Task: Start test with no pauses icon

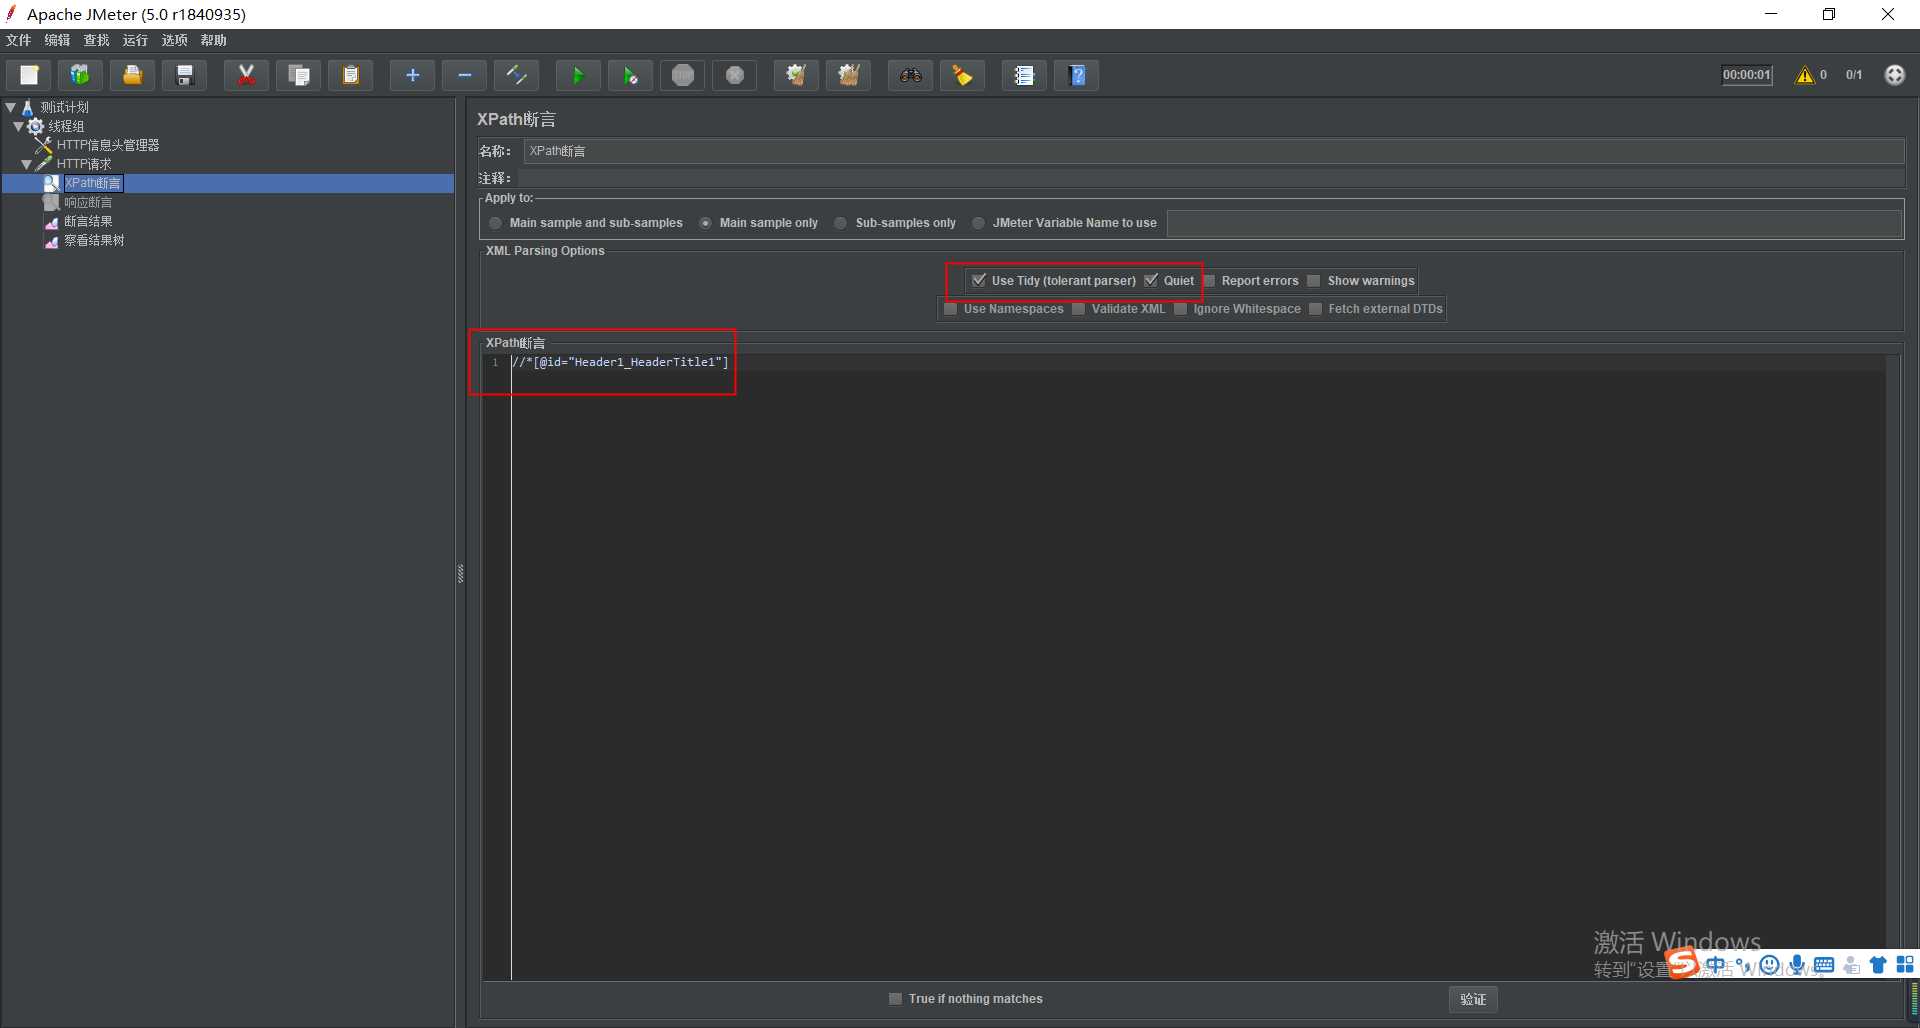Action: (x=630, y=75)
